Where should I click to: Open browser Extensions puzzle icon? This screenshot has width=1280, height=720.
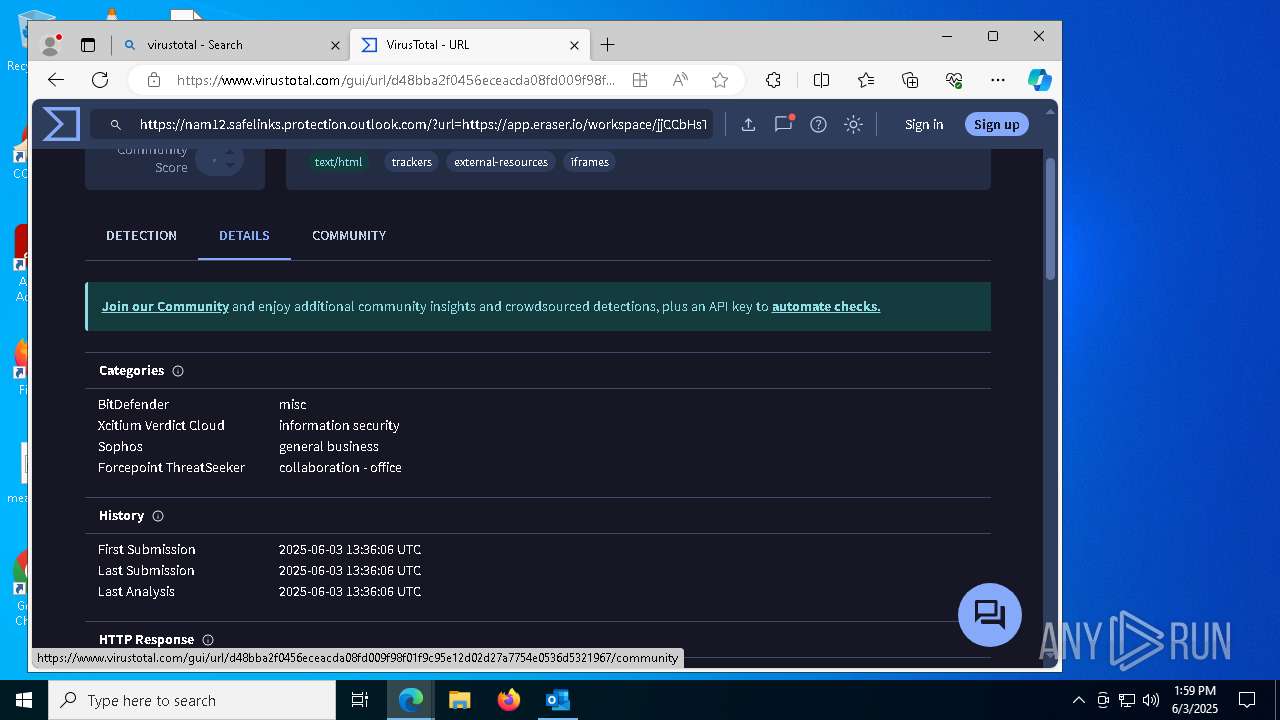773,80
